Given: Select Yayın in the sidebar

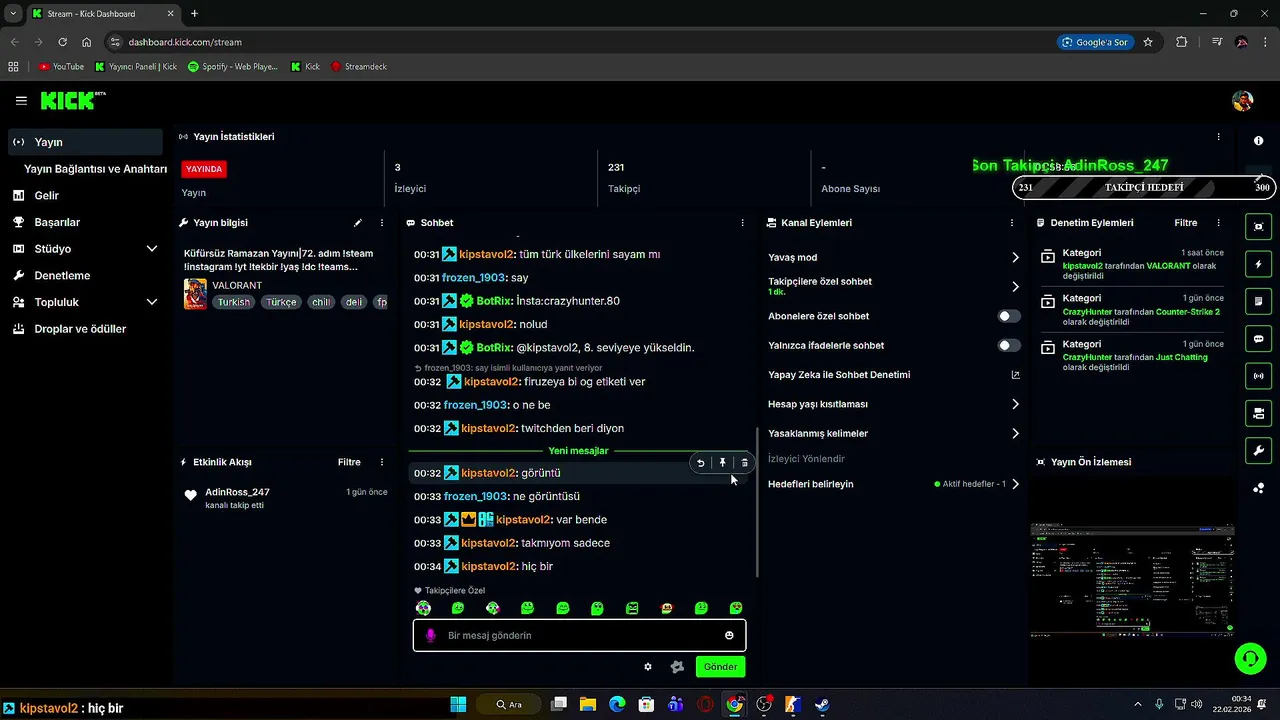Looking at the screenshot, I should click(85, 142).
